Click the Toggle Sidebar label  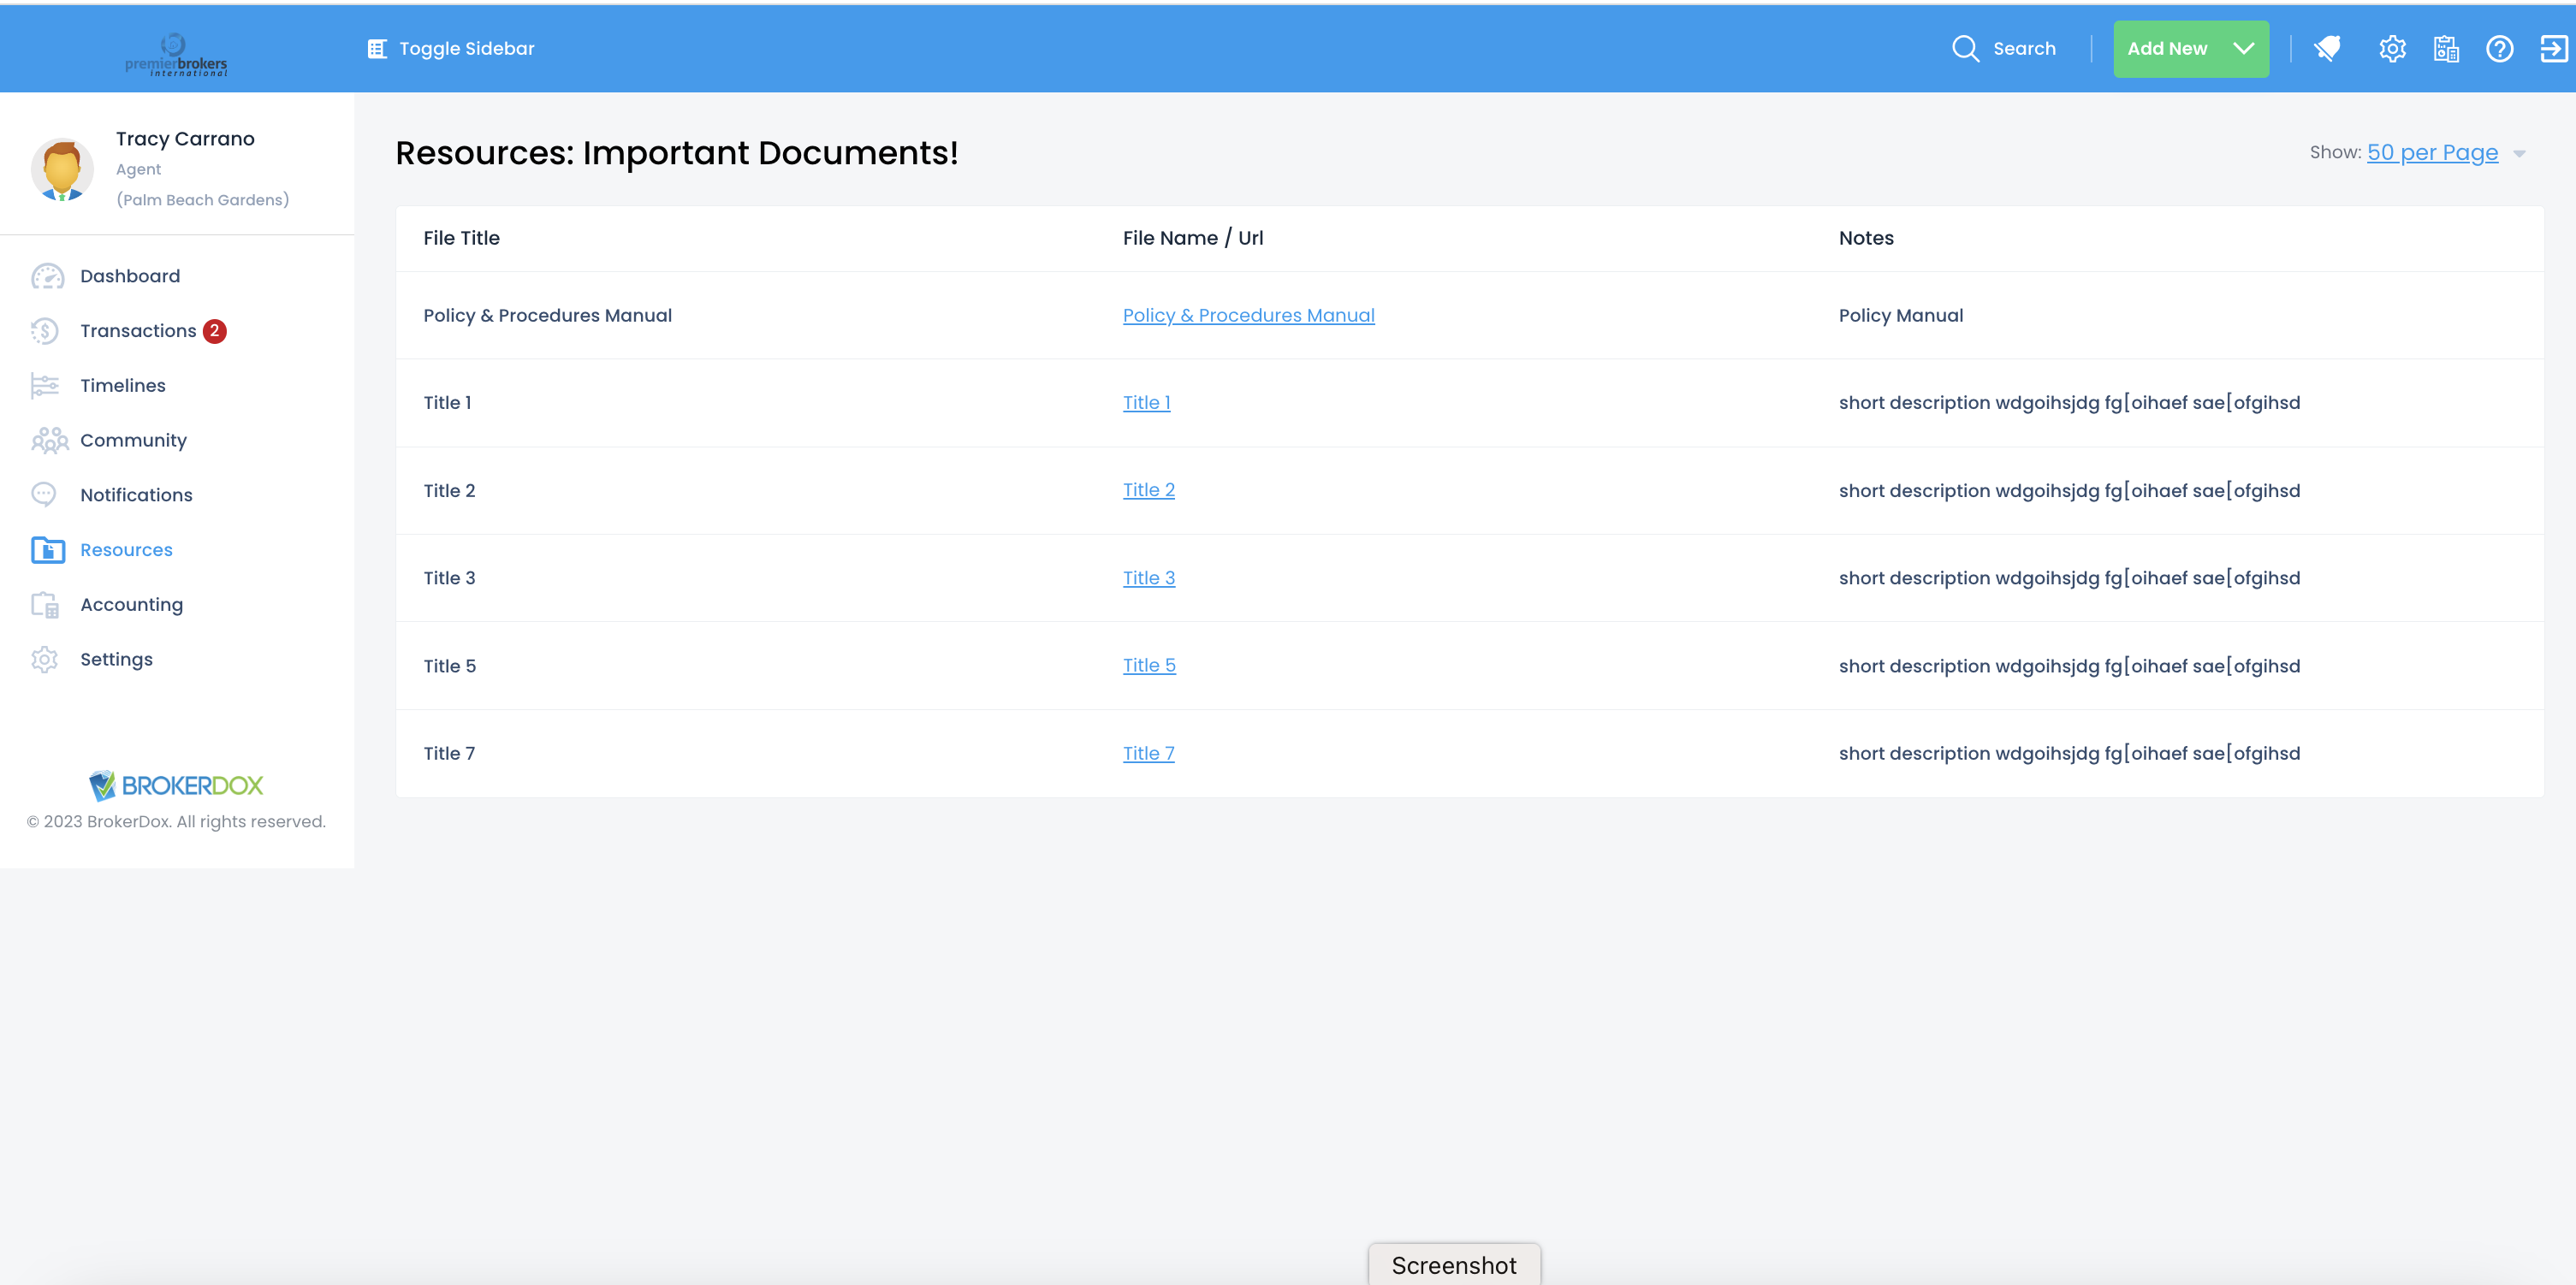point(466,49)
